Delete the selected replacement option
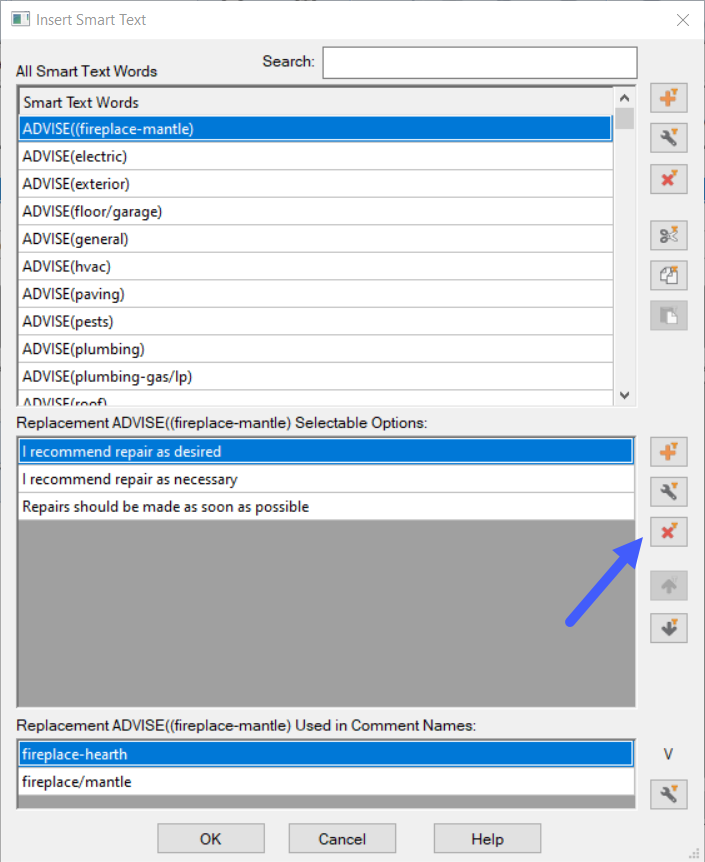This screenshot has width=705, height=862. (668, 532)
